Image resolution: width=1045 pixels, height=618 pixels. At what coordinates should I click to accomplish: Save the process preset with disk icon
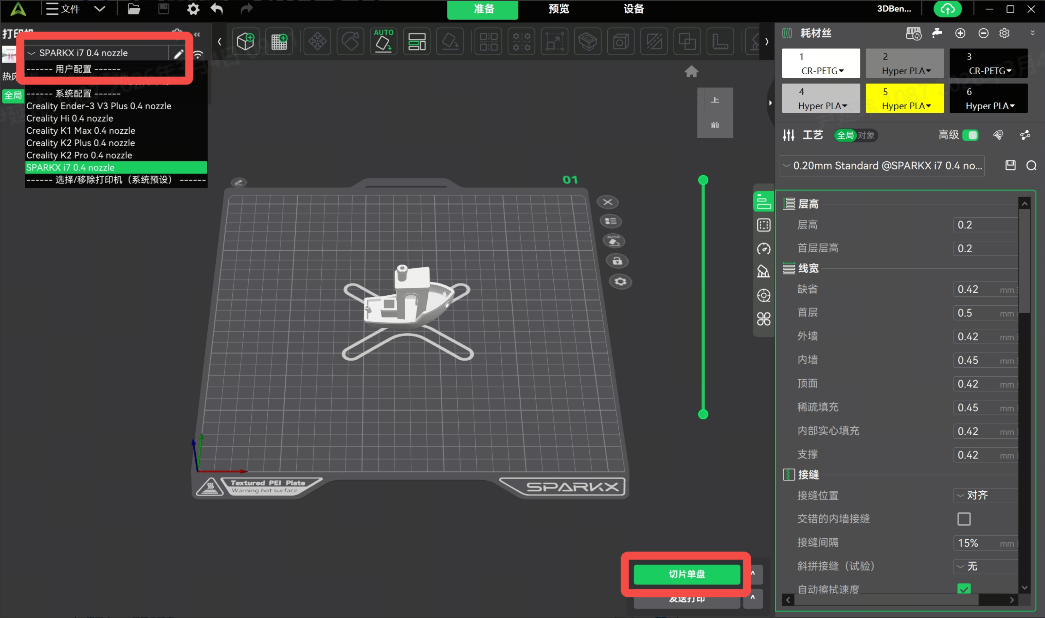(x=1010, y=165)
